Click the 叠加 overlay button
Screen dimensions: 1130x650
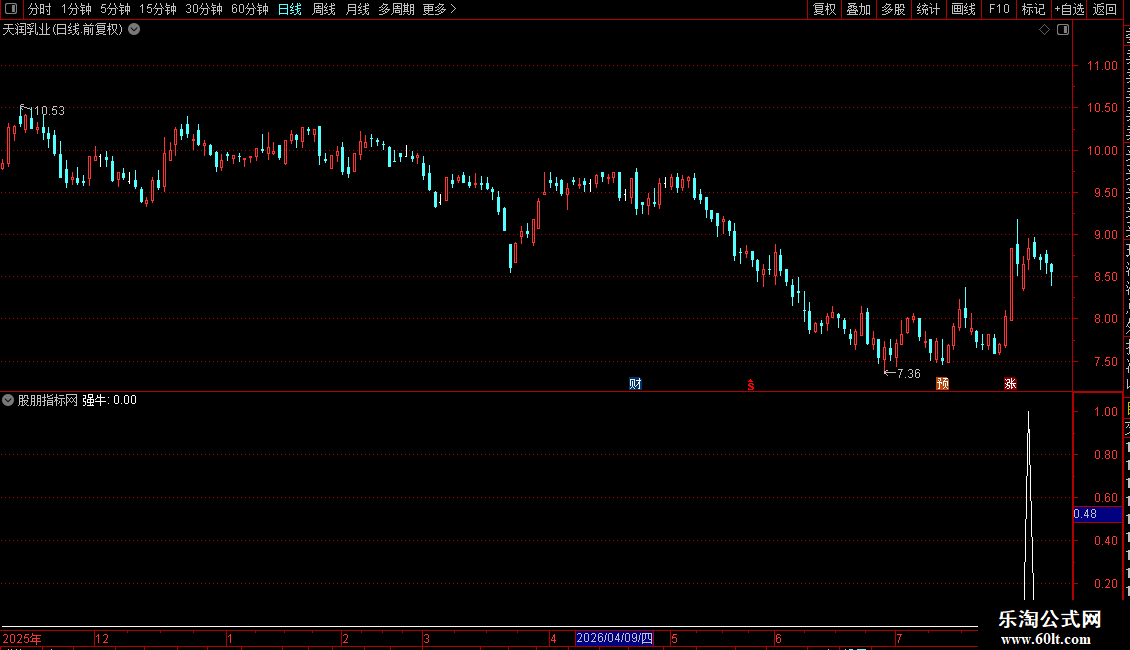click(x=858, y=9)
